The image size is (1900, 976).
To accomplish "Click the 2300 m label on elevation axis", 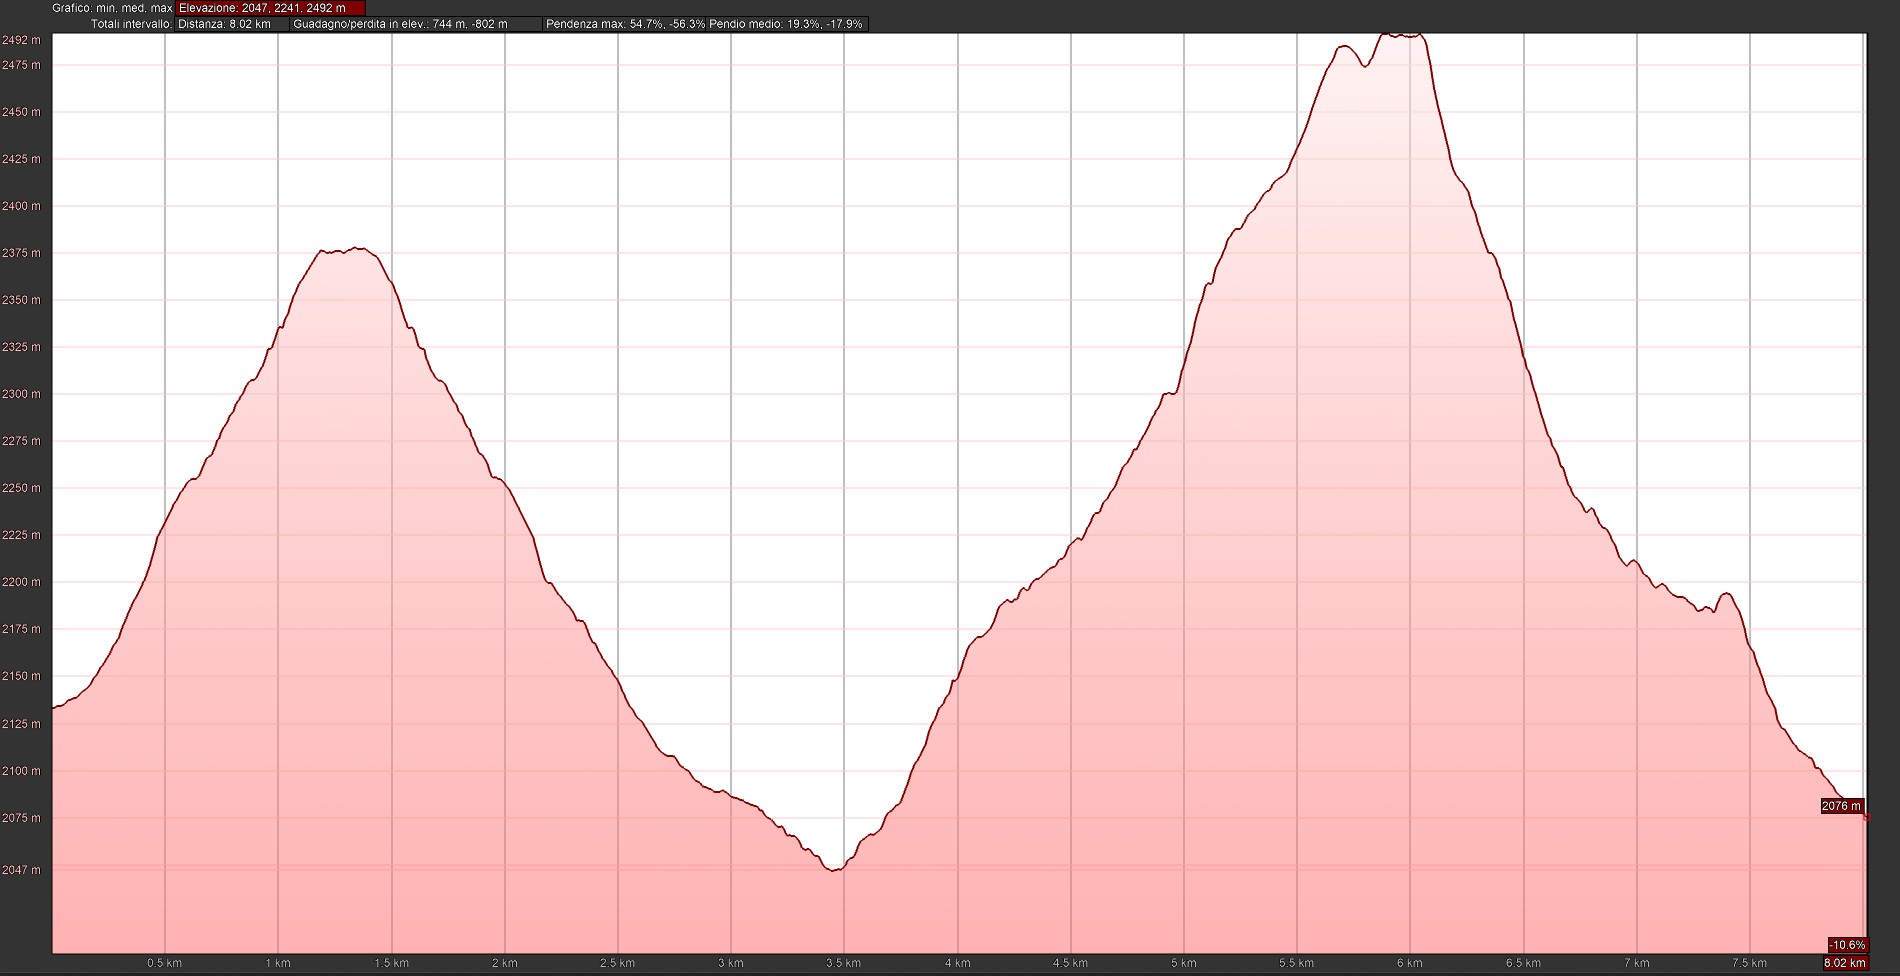I will coord(22,394).
